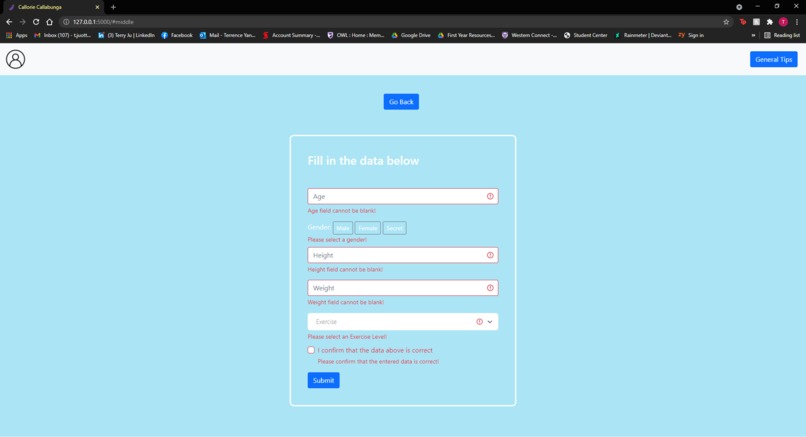Viewport: 806px width, 437px height.
Task: Open the Mail - Terrence bookmark
Action: (x=227, y=35)
